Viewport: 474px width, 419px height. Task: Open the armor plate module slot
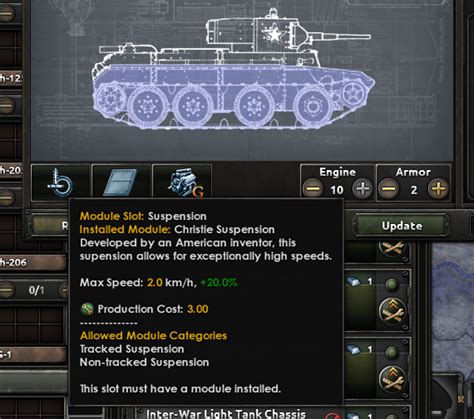point(120,182)
